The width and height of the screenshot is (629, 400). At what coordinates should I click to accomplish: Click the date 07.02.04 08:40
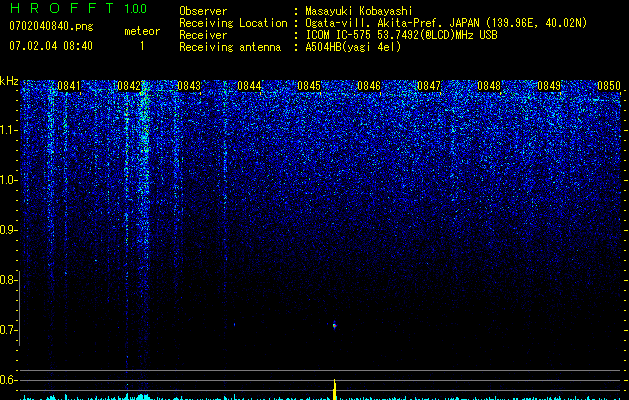[x=51, y=46]
